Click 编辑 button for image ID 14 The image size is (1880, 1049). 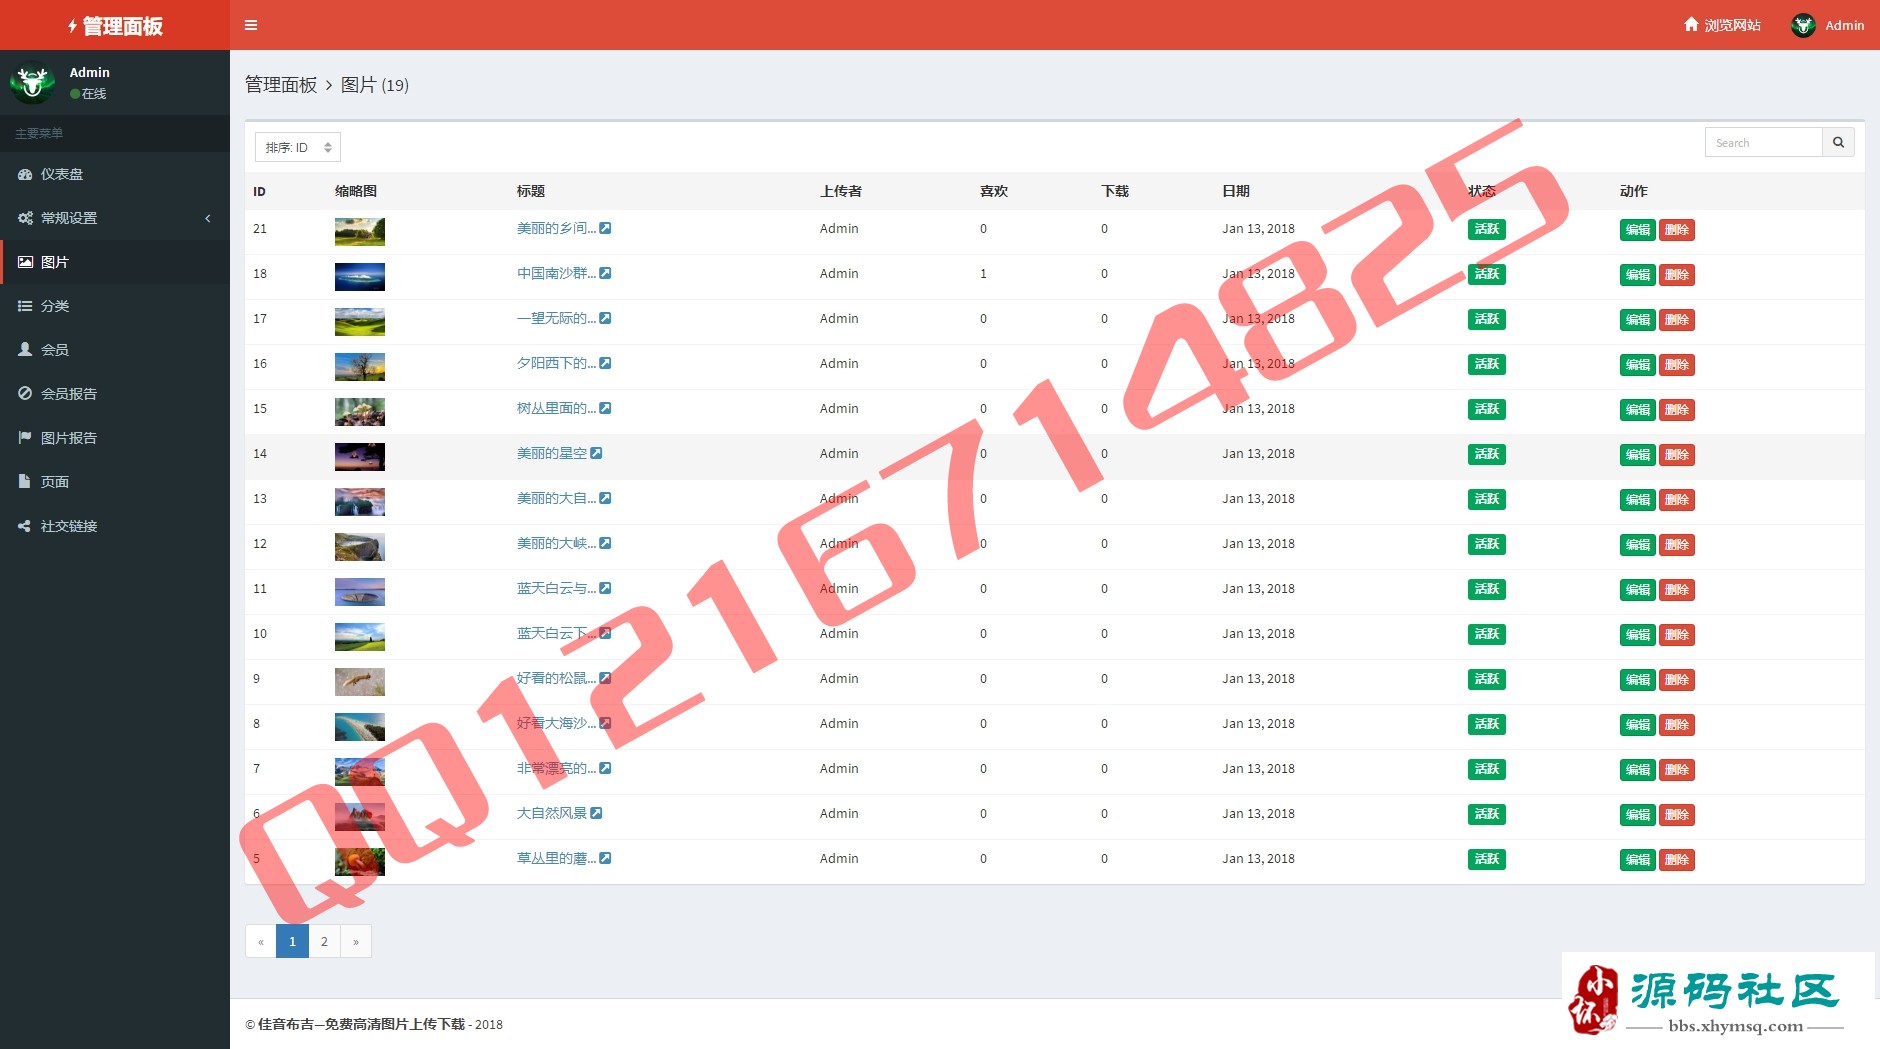[x=1637, y=455]
